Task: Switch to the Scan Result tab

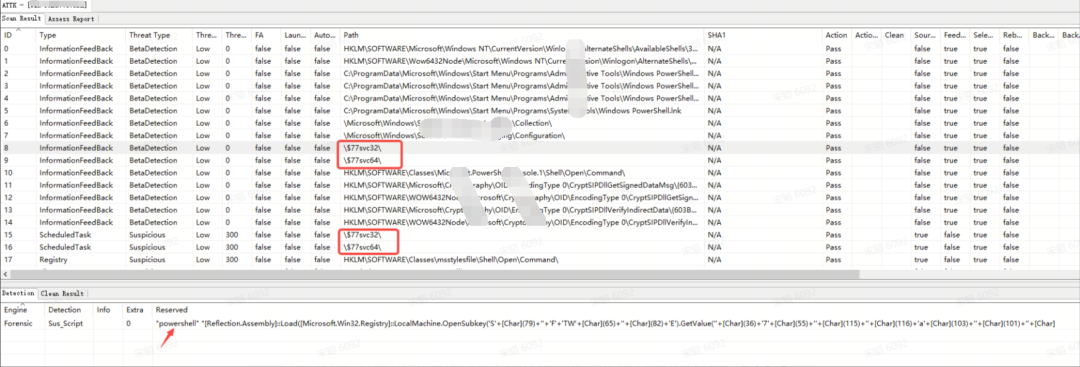Action: click(x=21, y=19)
